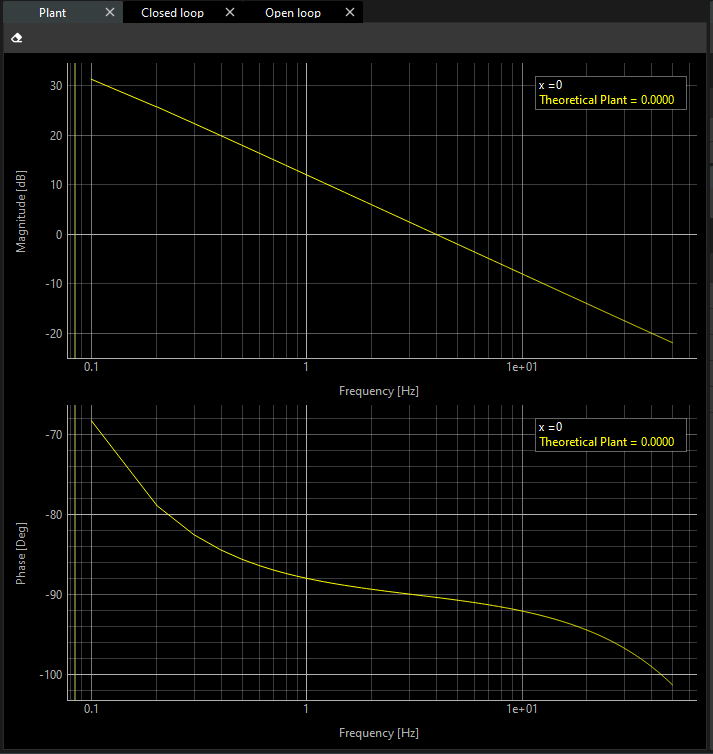Select the Open loop tab

tap(292, 13)
